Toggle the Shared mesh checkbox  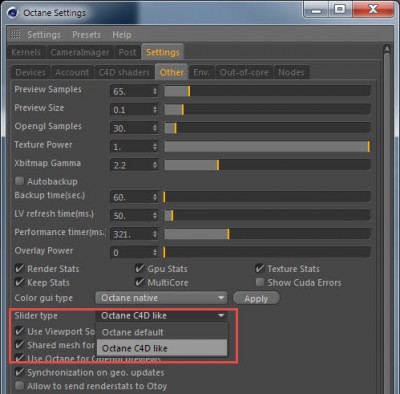(20, 345)
